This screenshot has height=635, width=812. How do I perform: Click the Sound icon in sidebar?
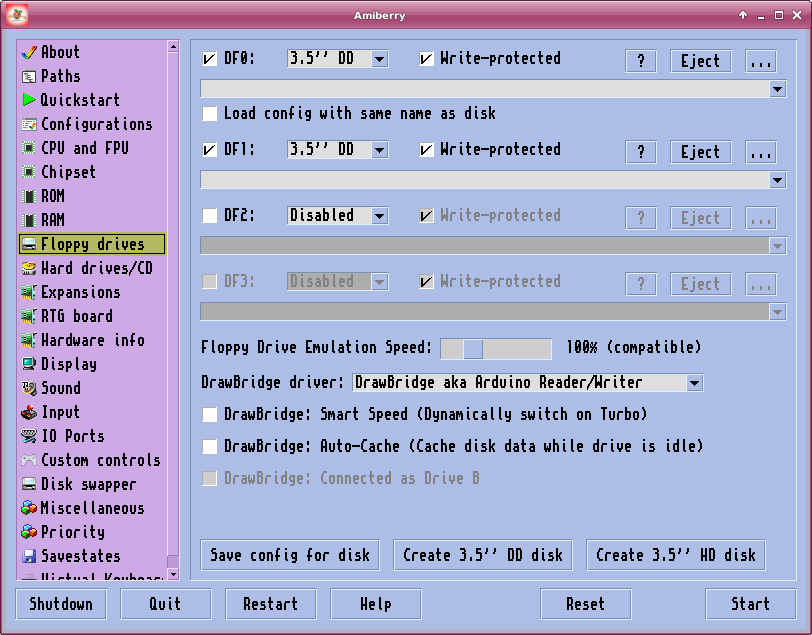click(29, 388)
